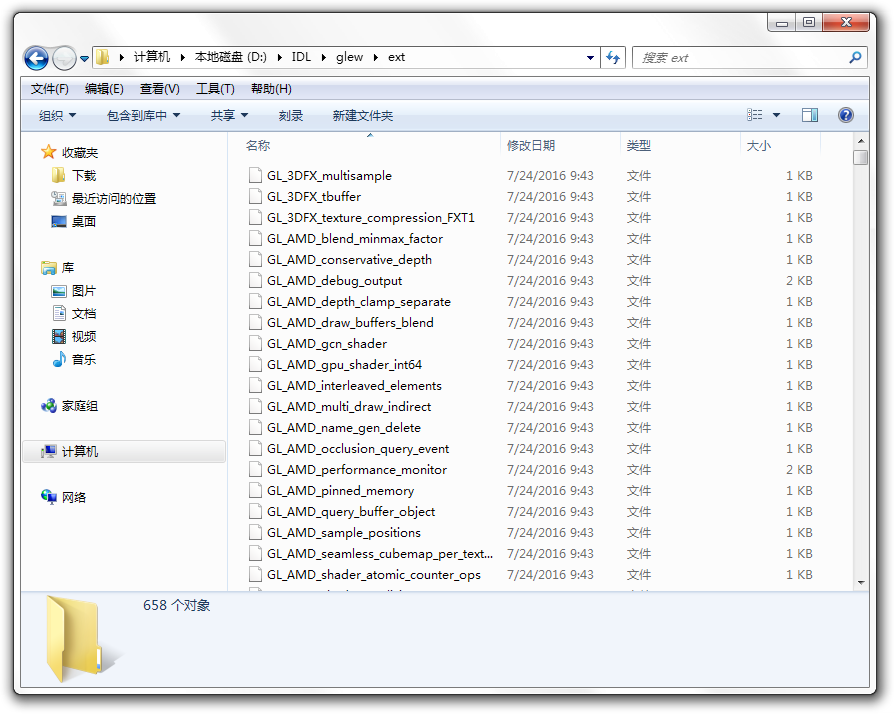Click the change view icon

[x=755, y=116]
